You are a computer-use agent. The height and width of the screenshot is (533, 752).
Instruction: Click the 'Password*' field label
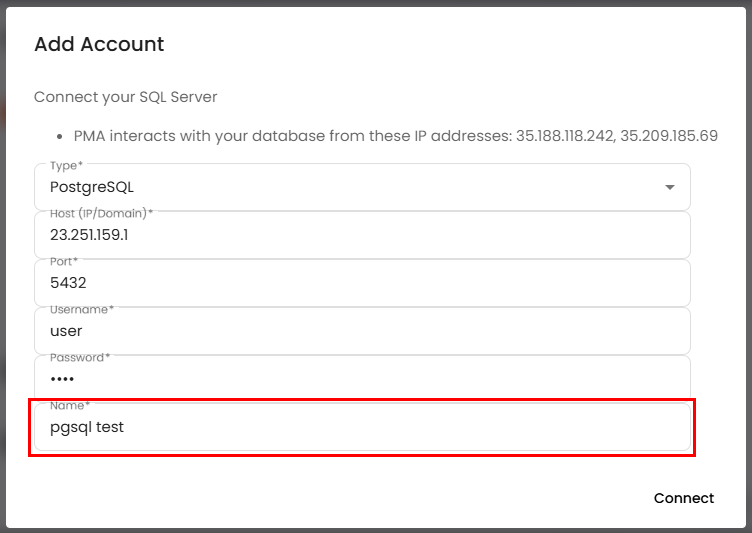80,357
